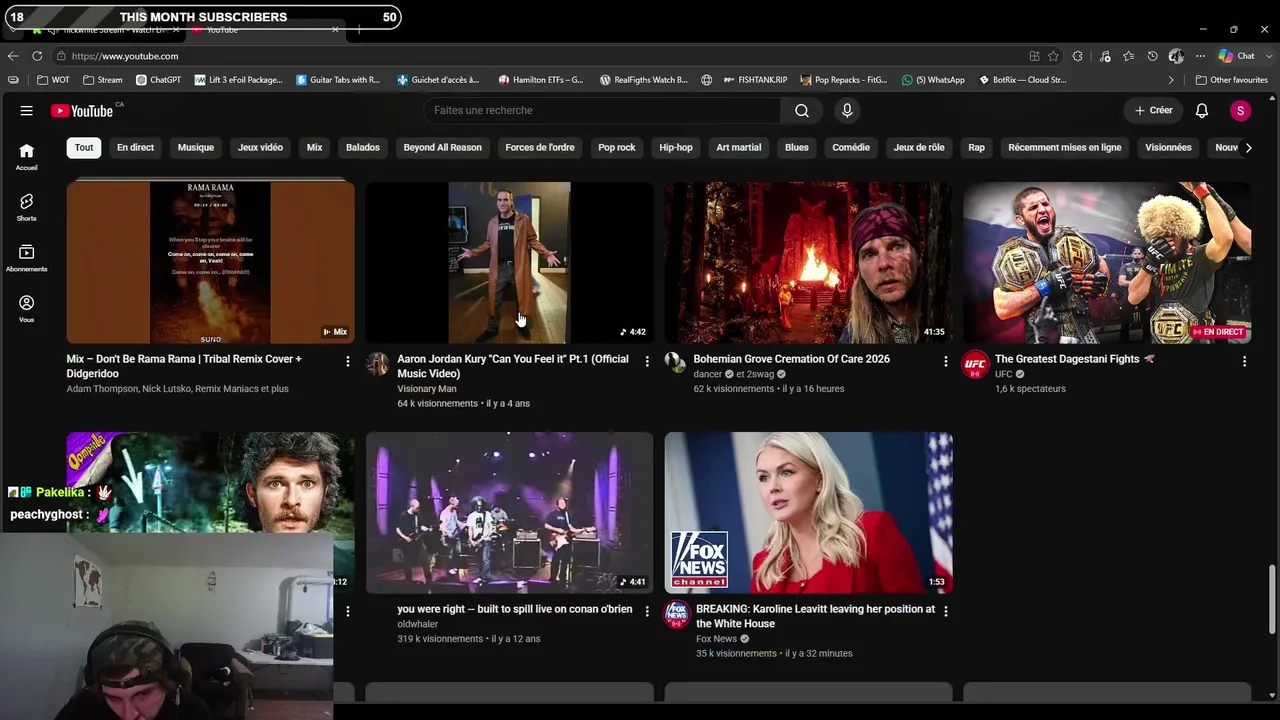The width and height of the screenshot is (1280, 720).
Task: Open the Rama Rama mix thumbnail
Action: (x=210, y=263)
